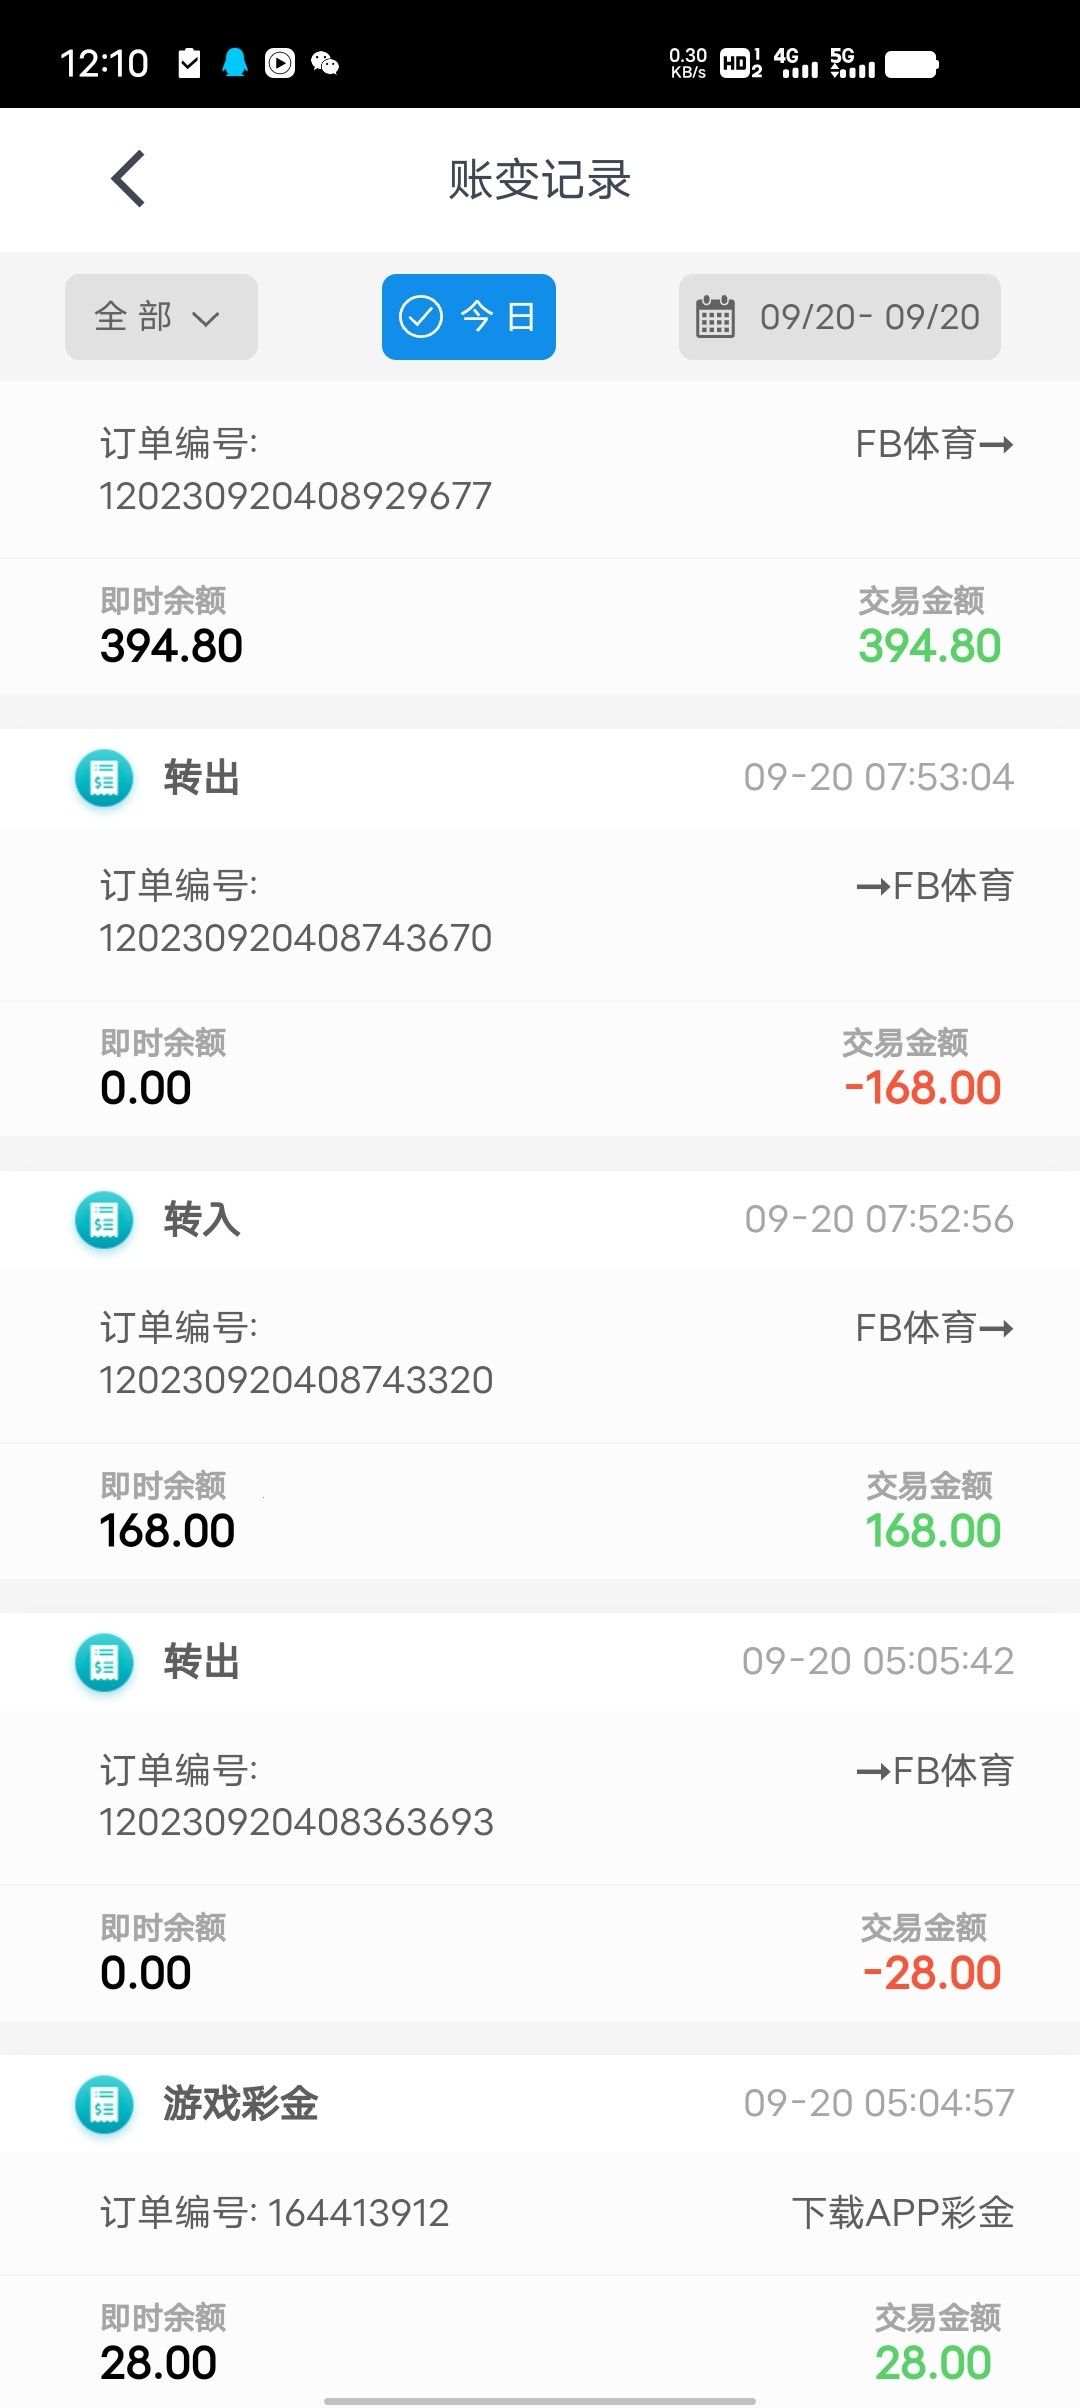Click calendar icon in date range filter

click(x=715, y=317)
